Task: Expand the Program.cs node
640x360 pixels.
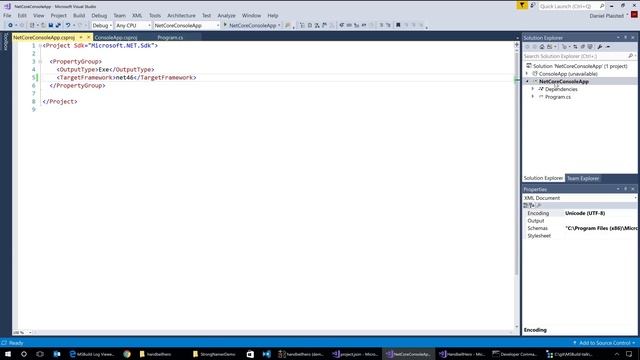Action: click(532, 97)
